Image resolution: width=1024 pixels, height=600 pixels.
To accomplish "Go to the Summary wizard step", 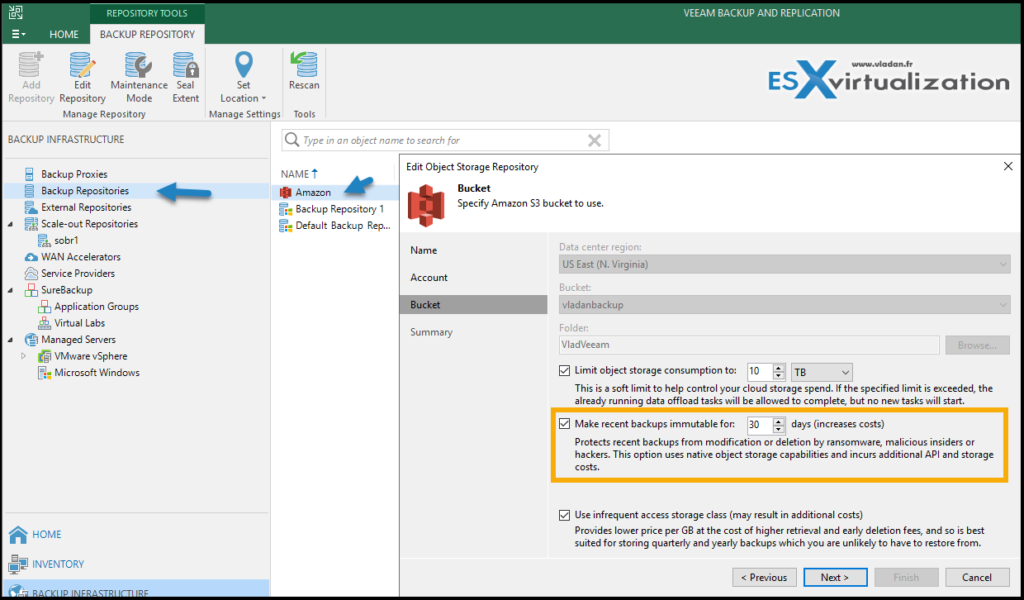I will (431, 332).
